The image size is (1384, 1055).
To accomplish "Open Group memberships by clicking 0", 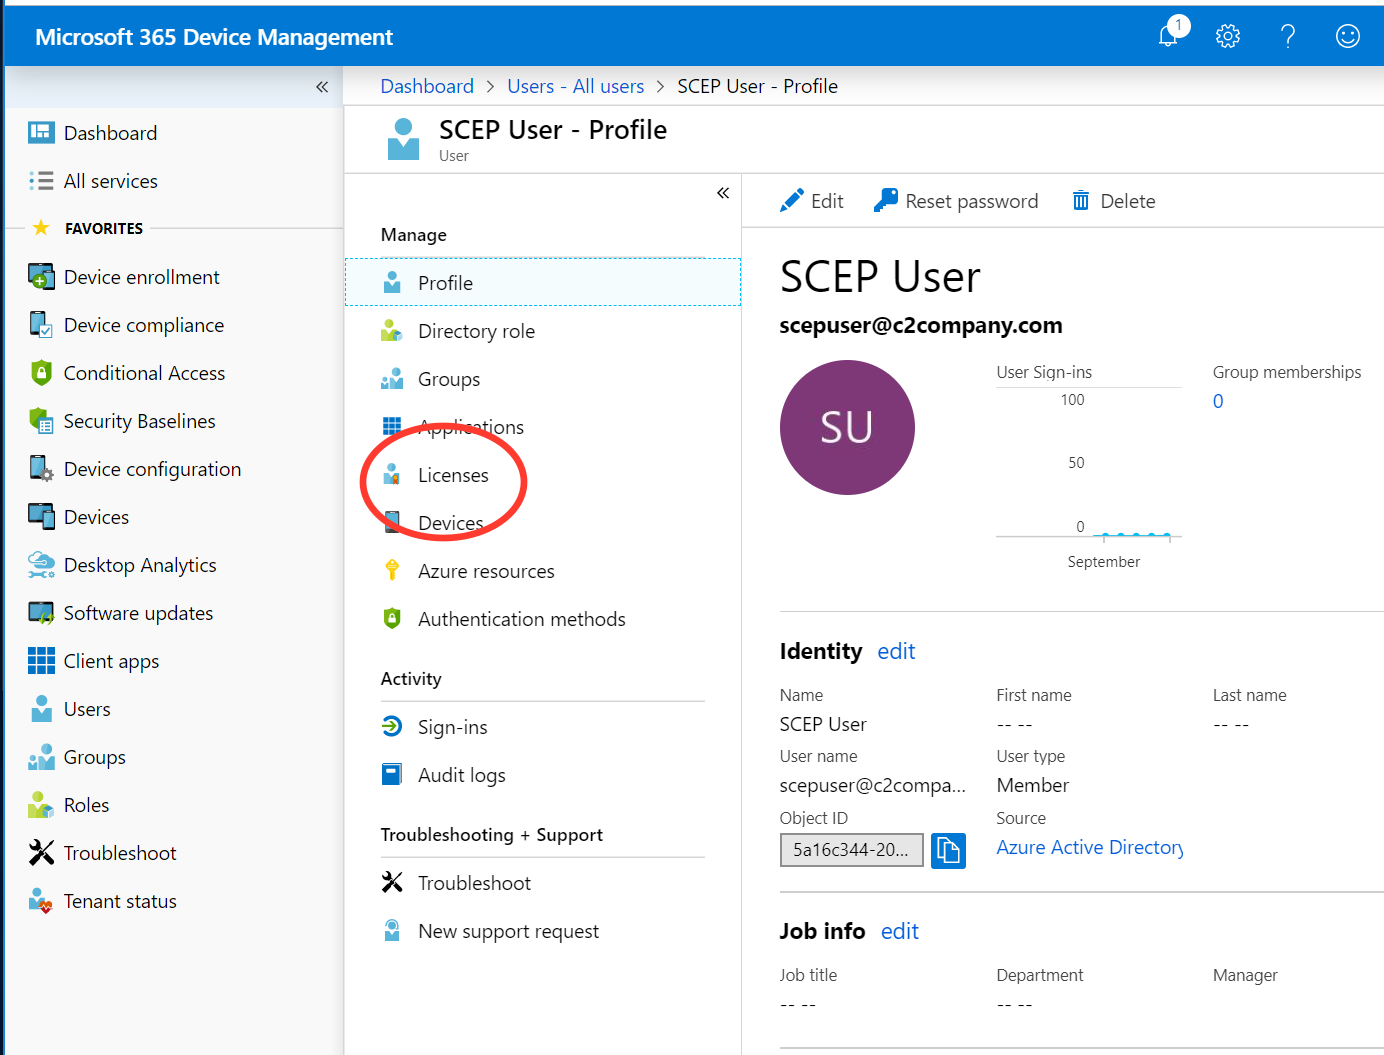I will click(x=1218, y=401).
